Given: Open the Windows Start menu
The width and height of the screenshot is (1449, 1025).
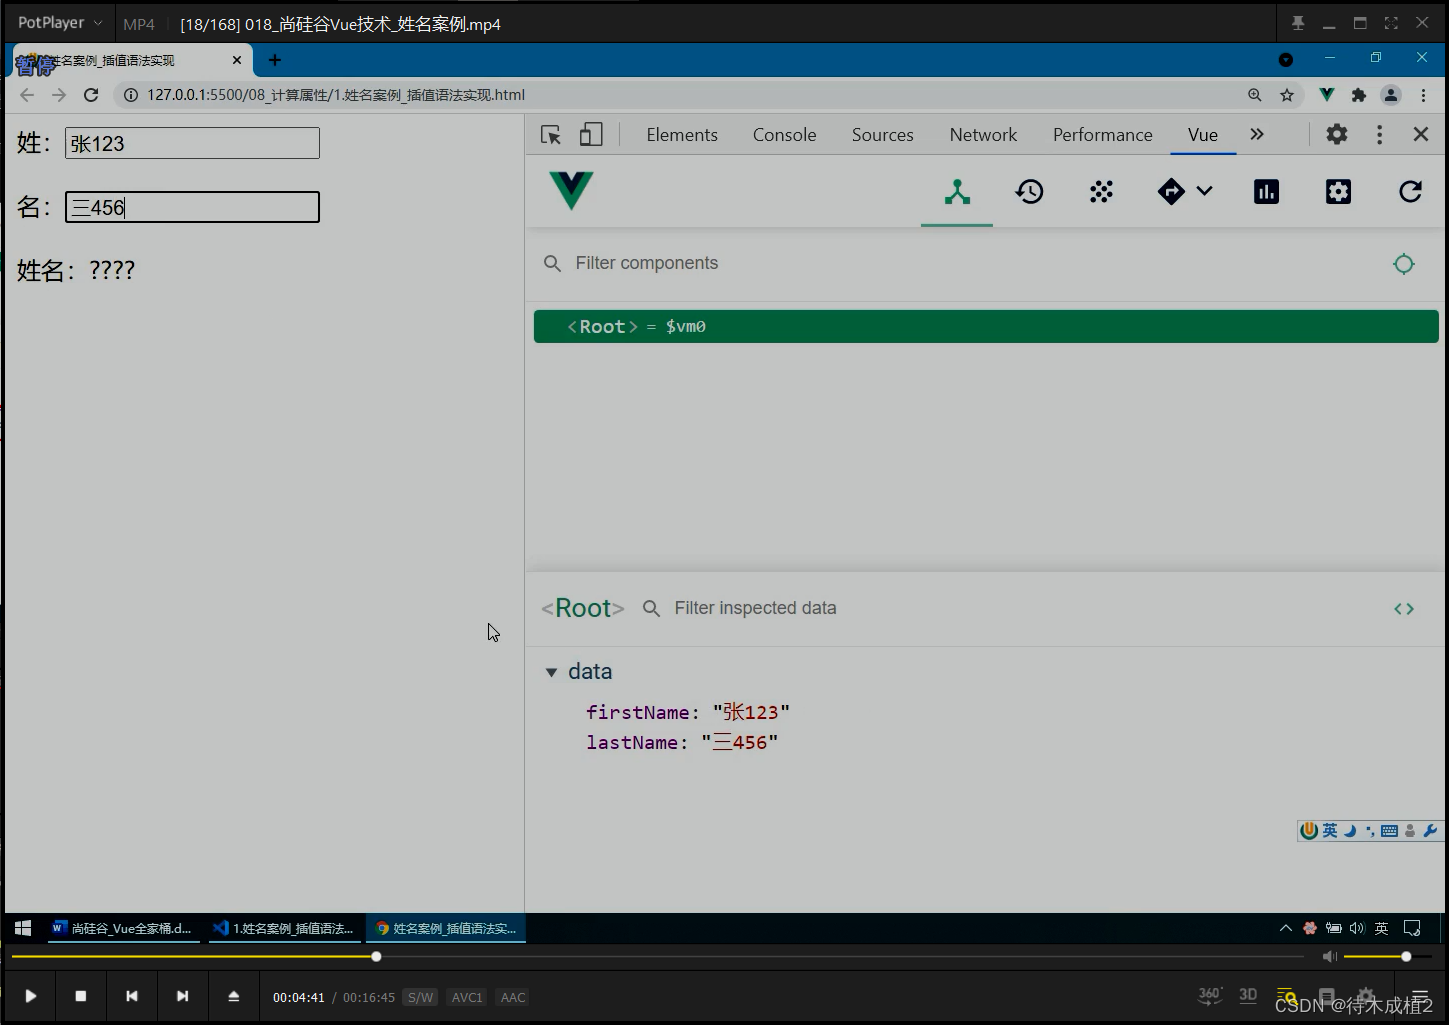Looking at the screenshot, I should tap(23, 928).
